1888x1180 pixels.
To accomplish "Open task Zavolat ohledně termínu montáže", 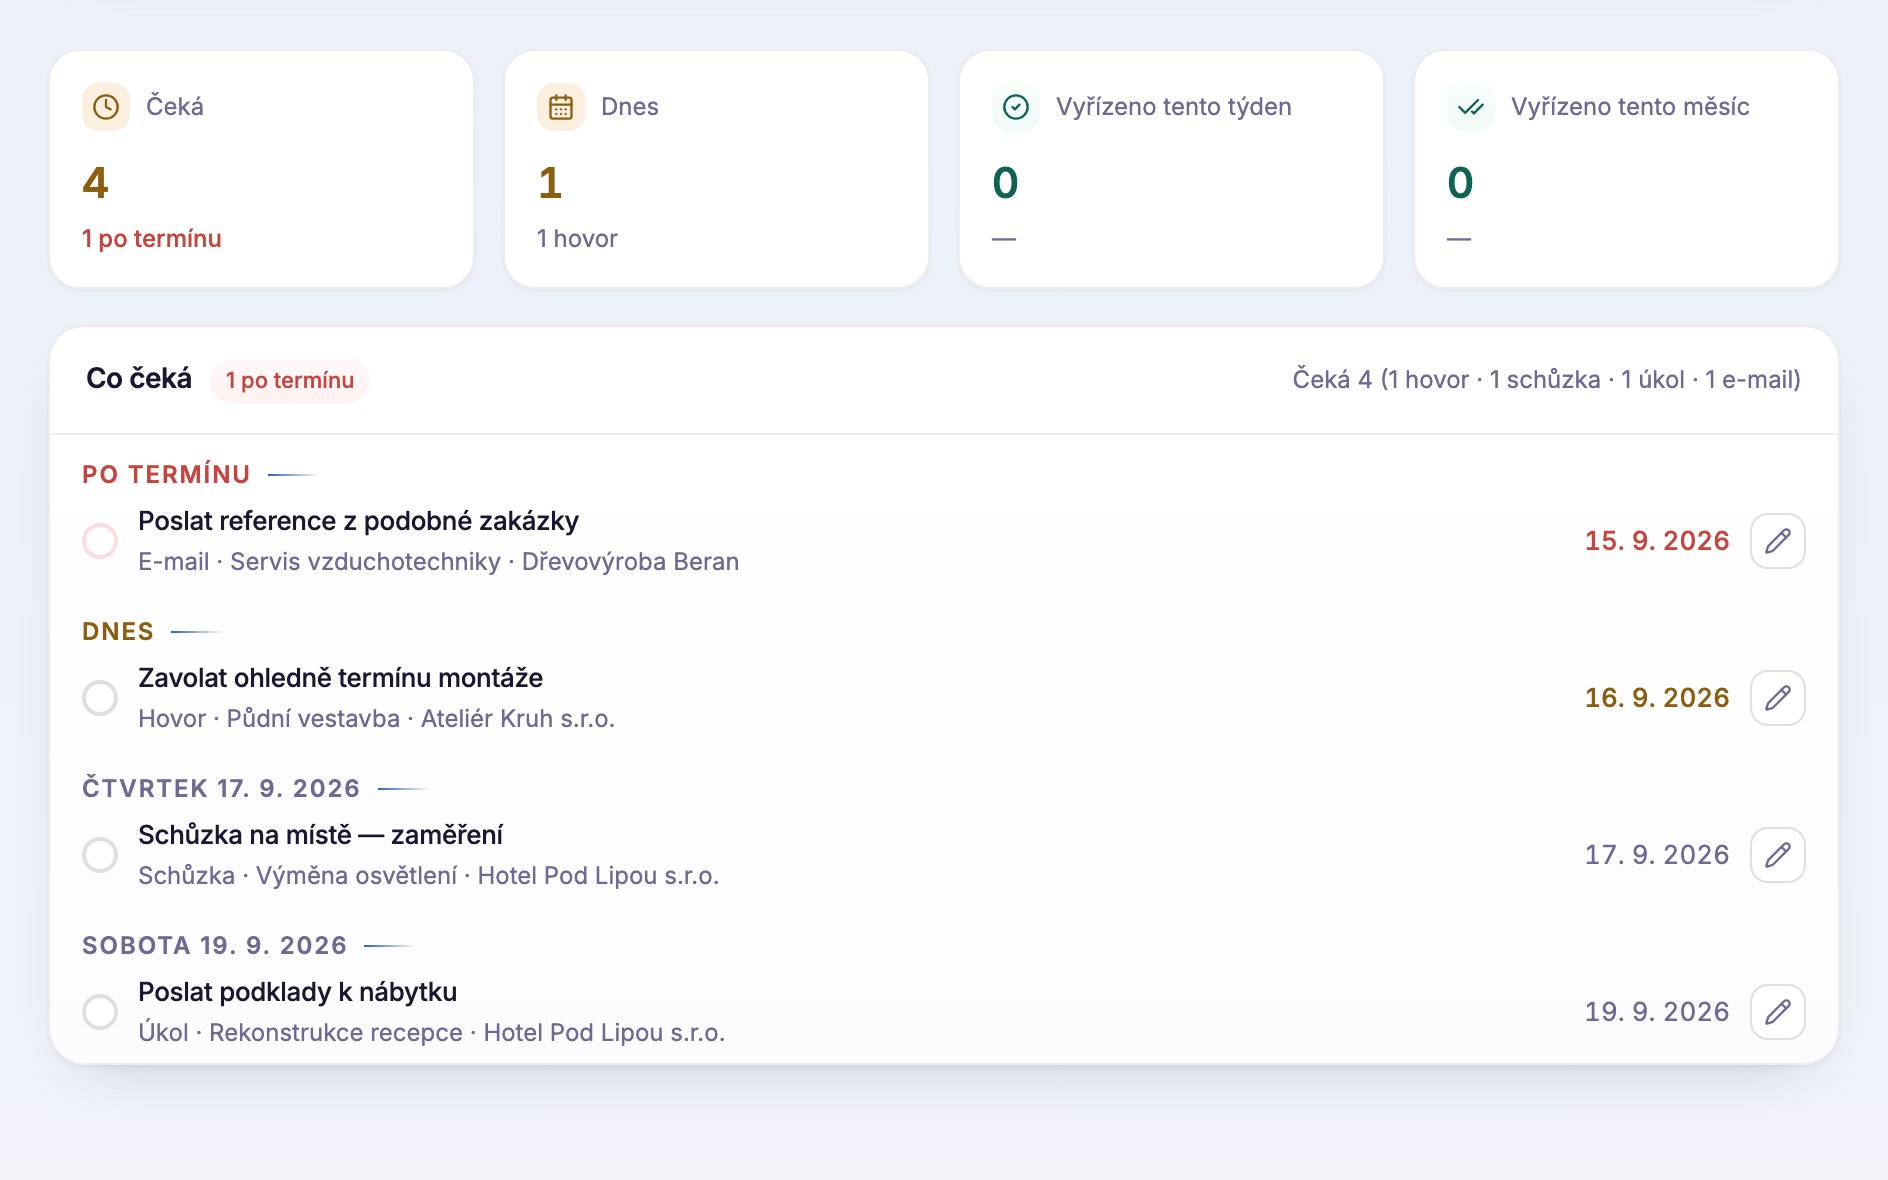I will [x=340, y=678].
